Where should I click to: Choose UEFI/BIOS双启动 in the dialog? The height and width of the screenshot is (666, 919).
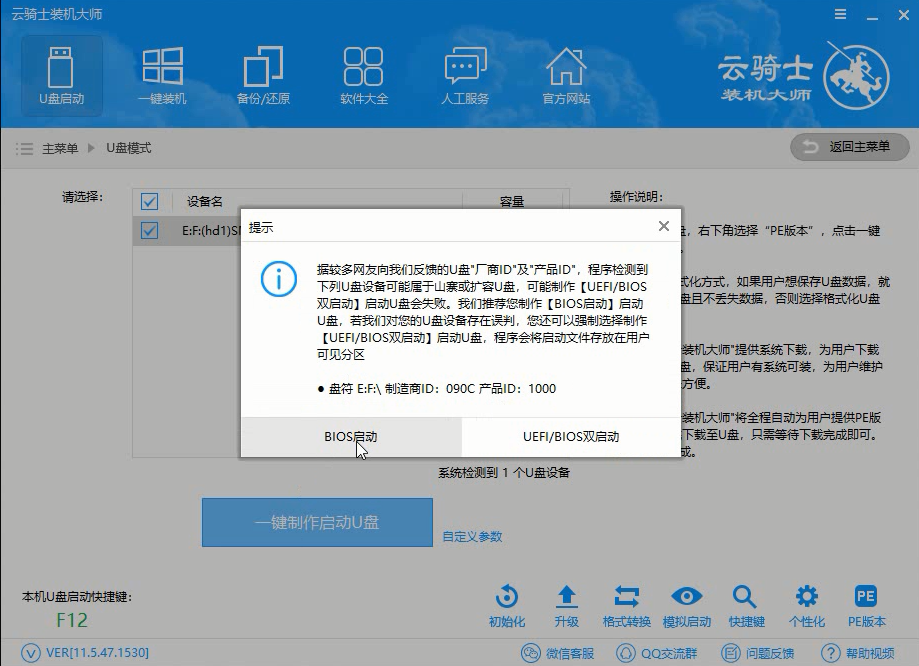point(570,437)
